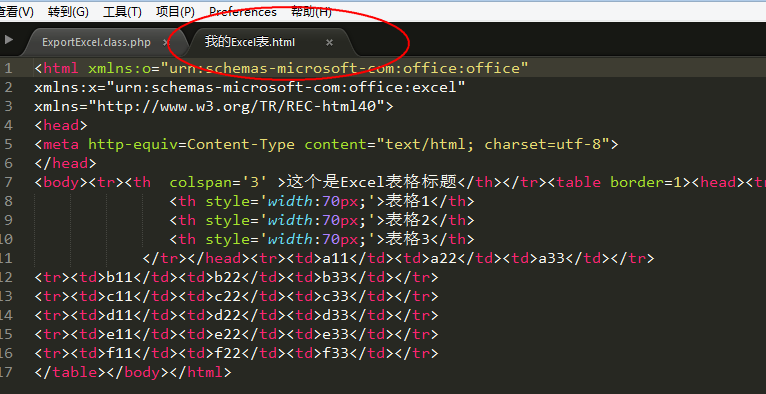Click the URL "http://www.w3.org/TR/REC-html40"
This screenshot has width=766, height=394.
click(236, 106)
